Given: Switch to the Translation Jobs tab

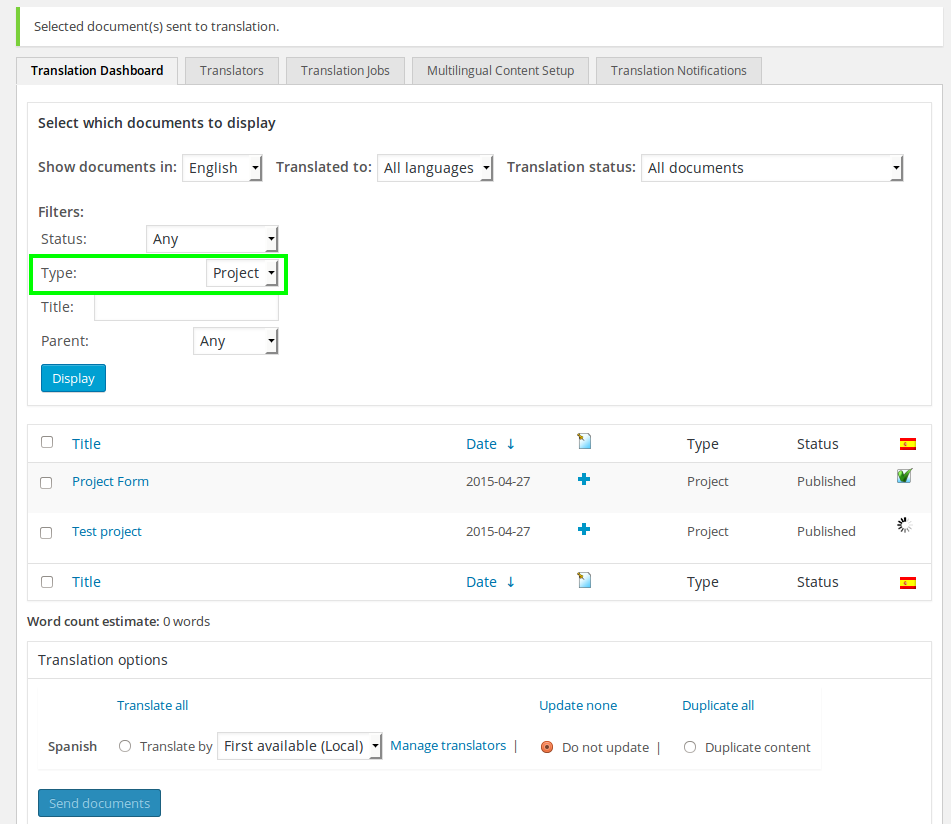Looking at the screenshot, I should pyautogui.click(x=345, y=71).
